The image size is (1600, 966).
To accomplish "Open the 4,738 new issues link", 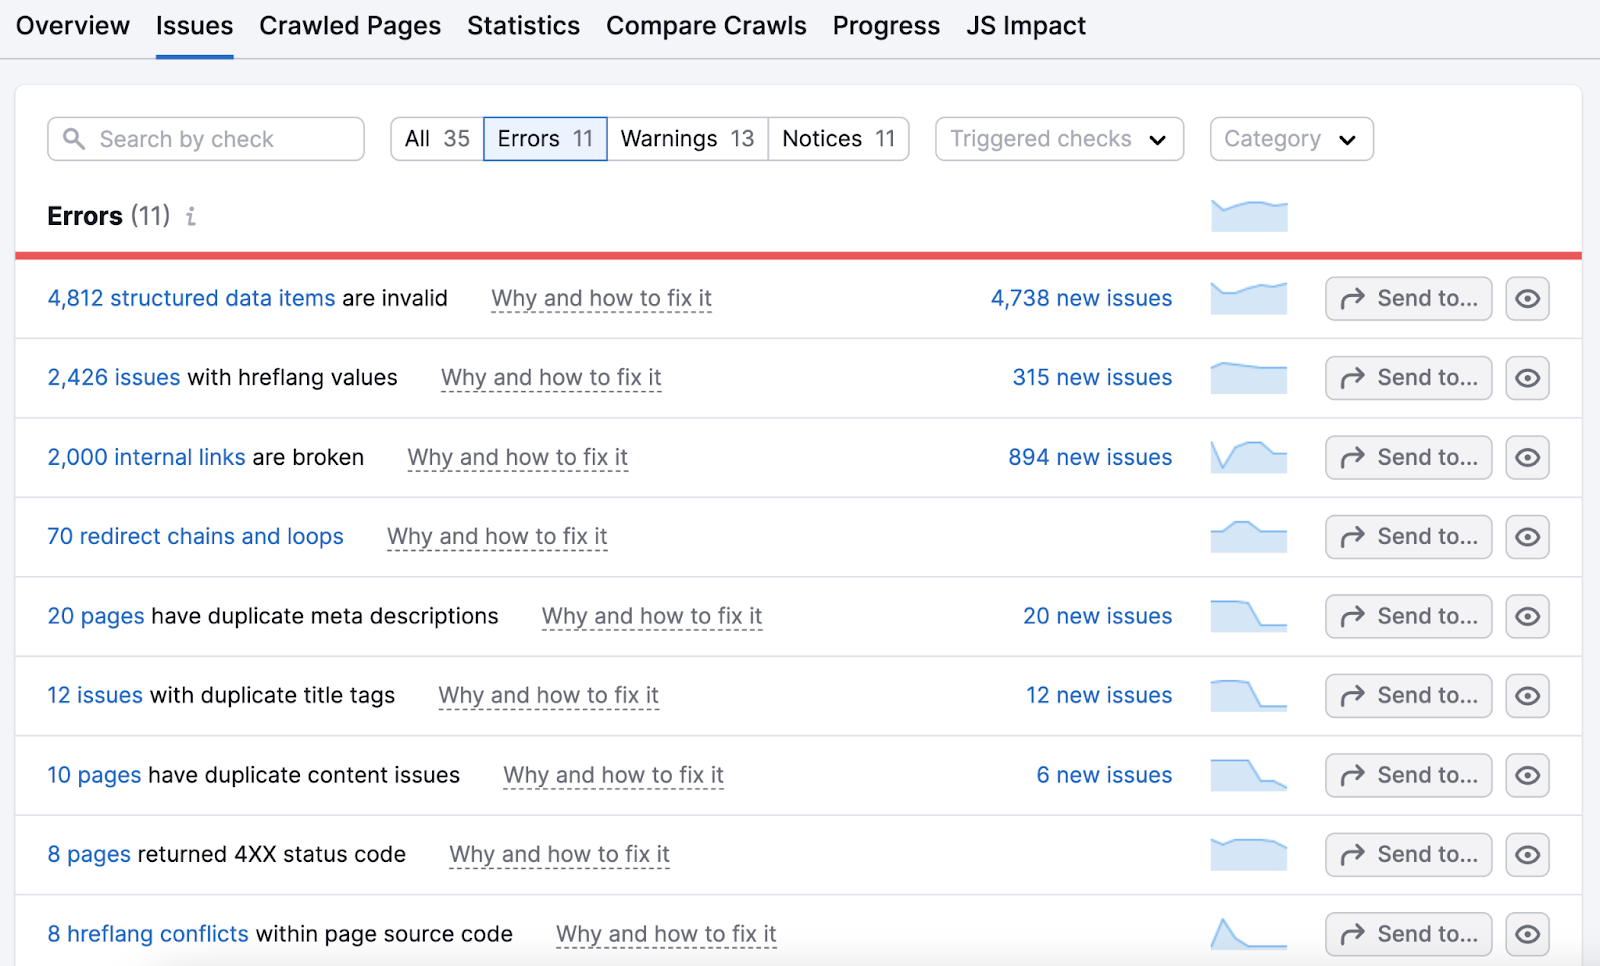I will pyautogui.click(x=1081, y=298).
